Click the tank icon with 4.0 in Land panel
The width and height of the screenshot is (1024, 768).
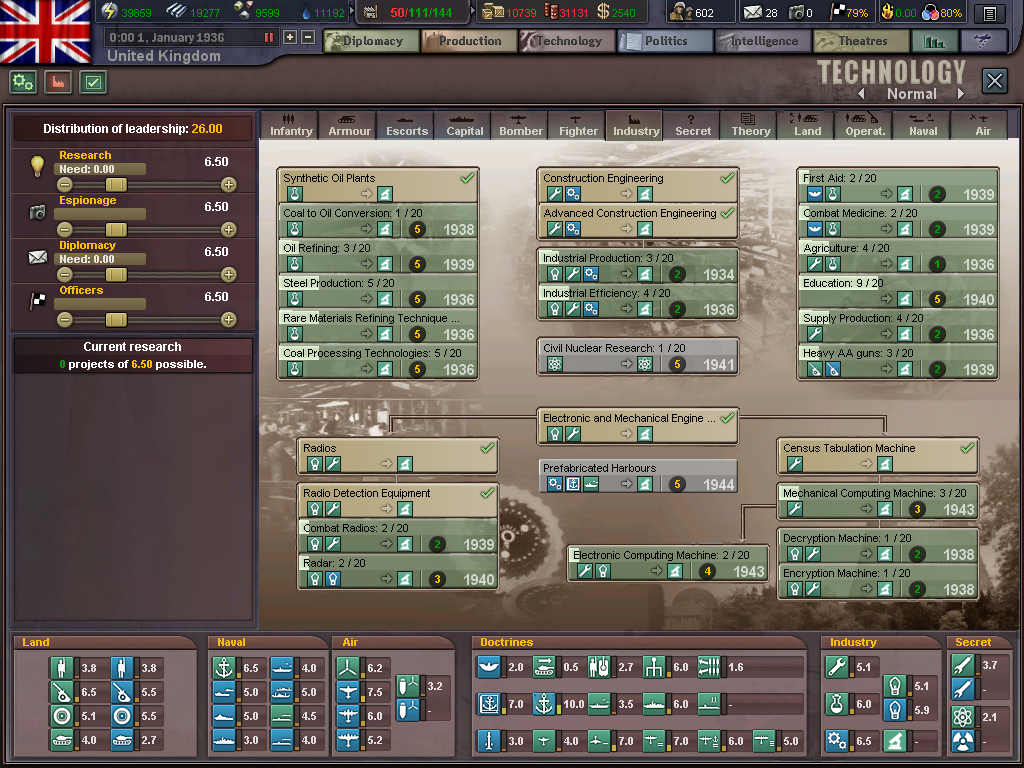tap(61, 741)
